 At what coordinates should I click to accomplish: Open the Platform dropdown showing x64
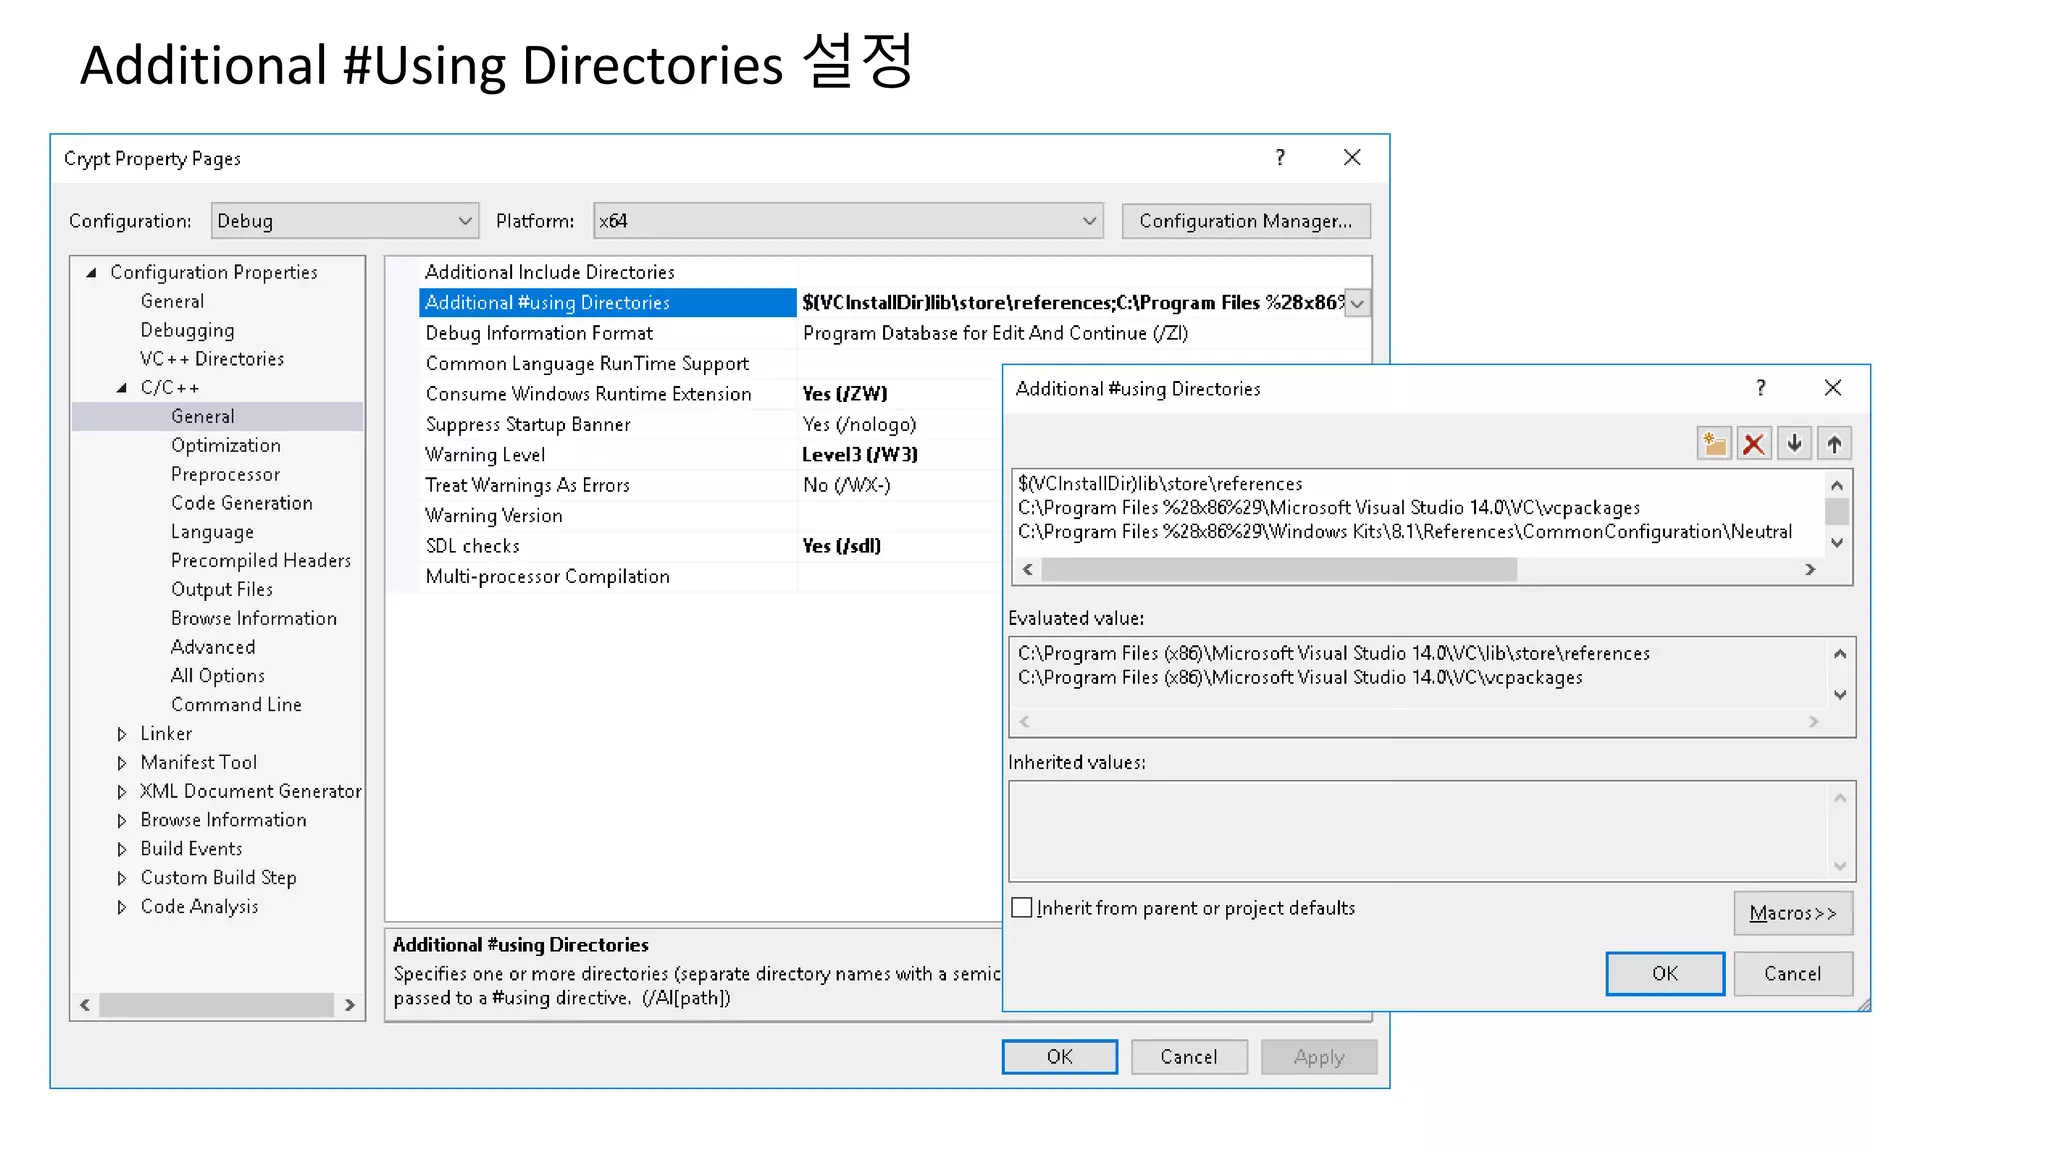[x=848, y=221]
